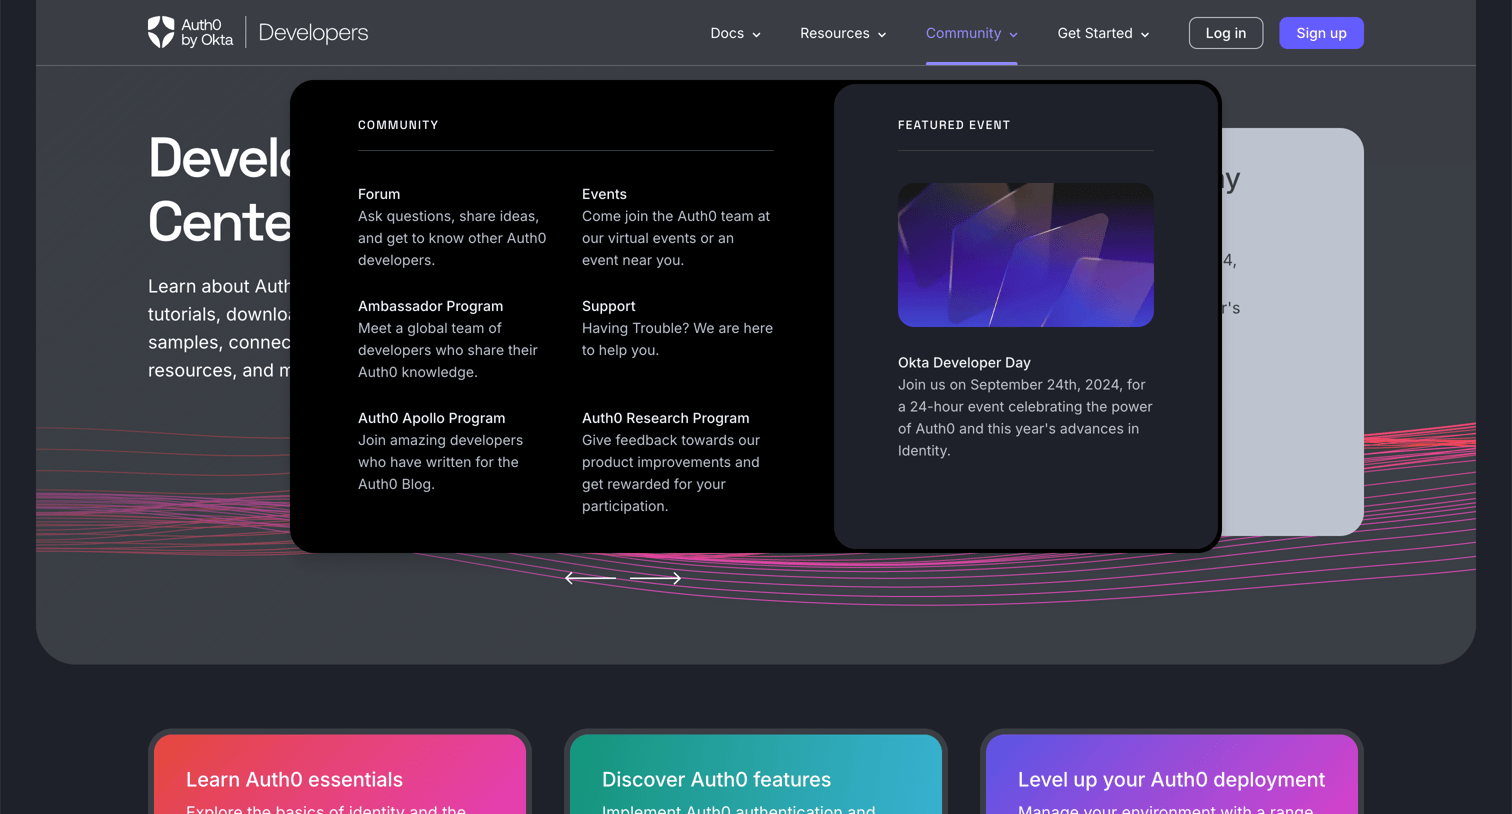Screen dimensions: 1512x814
Task: Expand the Docs menu chevron
Action: pyautogui.click(x=757, y=35)
